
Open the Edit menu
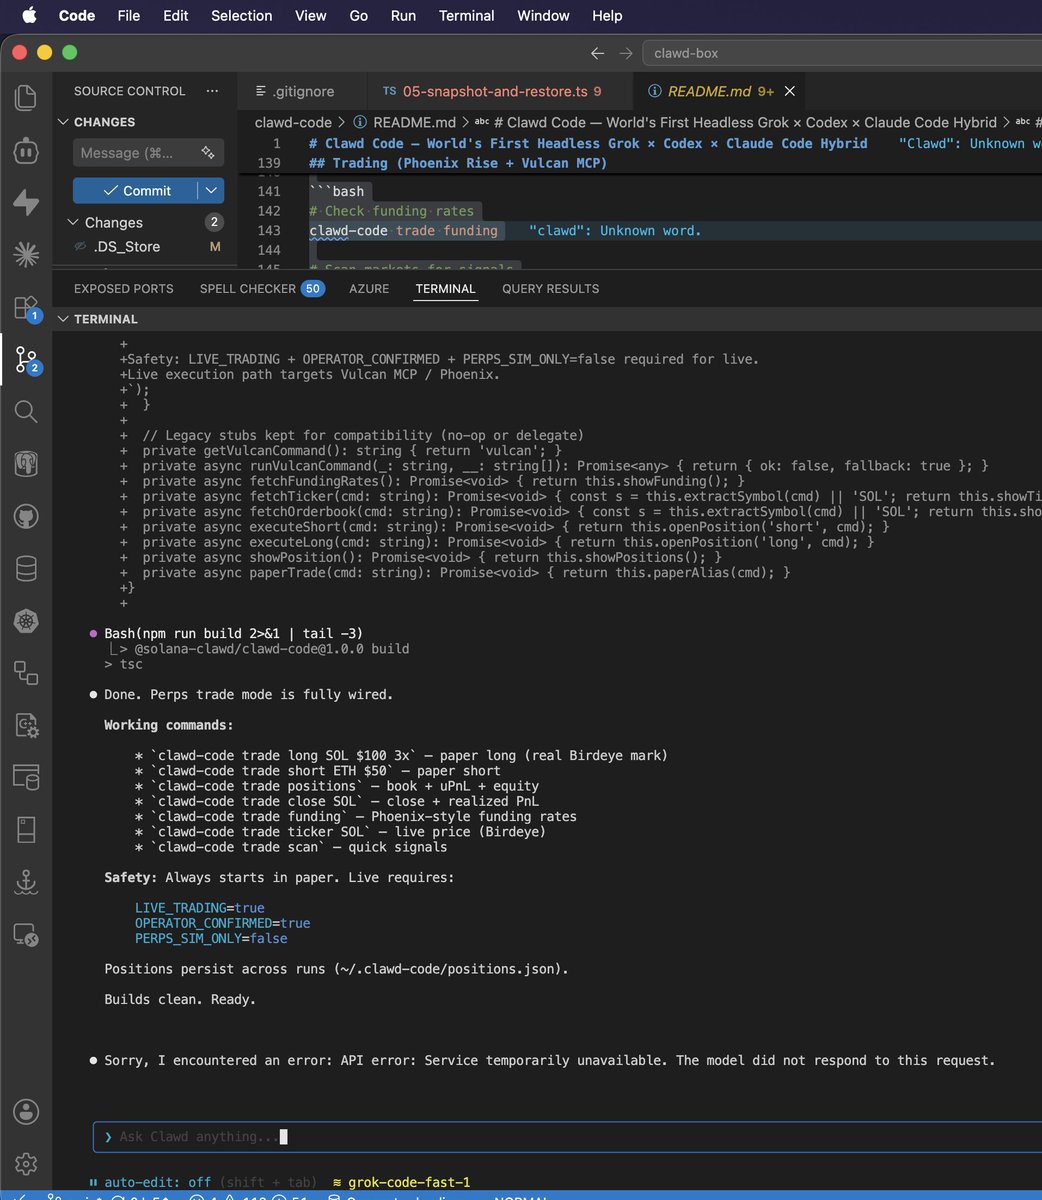[x=176, y=15]
